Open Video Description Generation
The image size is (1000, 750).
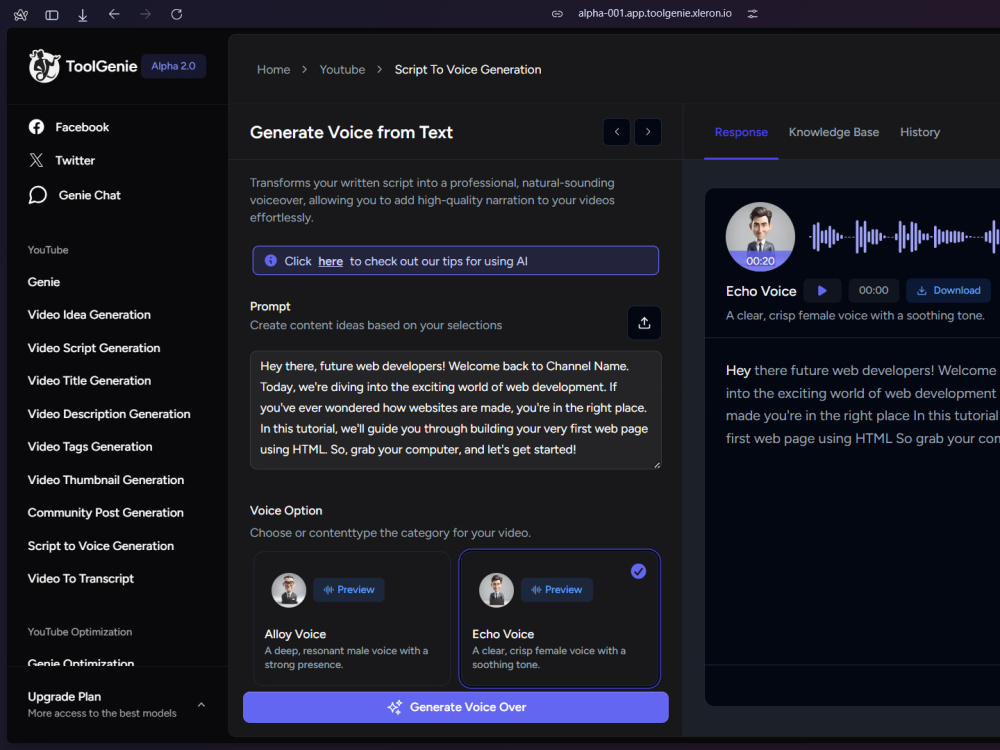pyautogui.click(x=109, y=414)
